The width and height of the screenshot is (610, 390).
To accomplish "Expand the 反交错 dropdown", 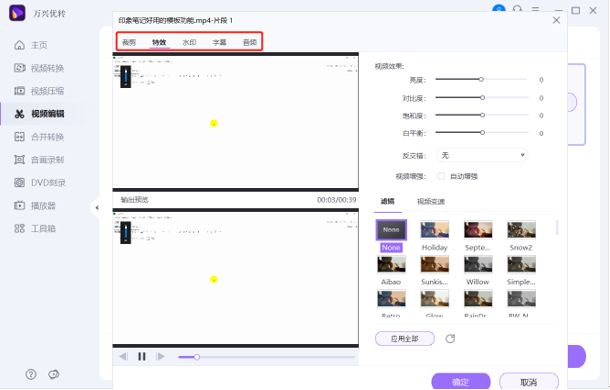I will (x=482, y=155).
